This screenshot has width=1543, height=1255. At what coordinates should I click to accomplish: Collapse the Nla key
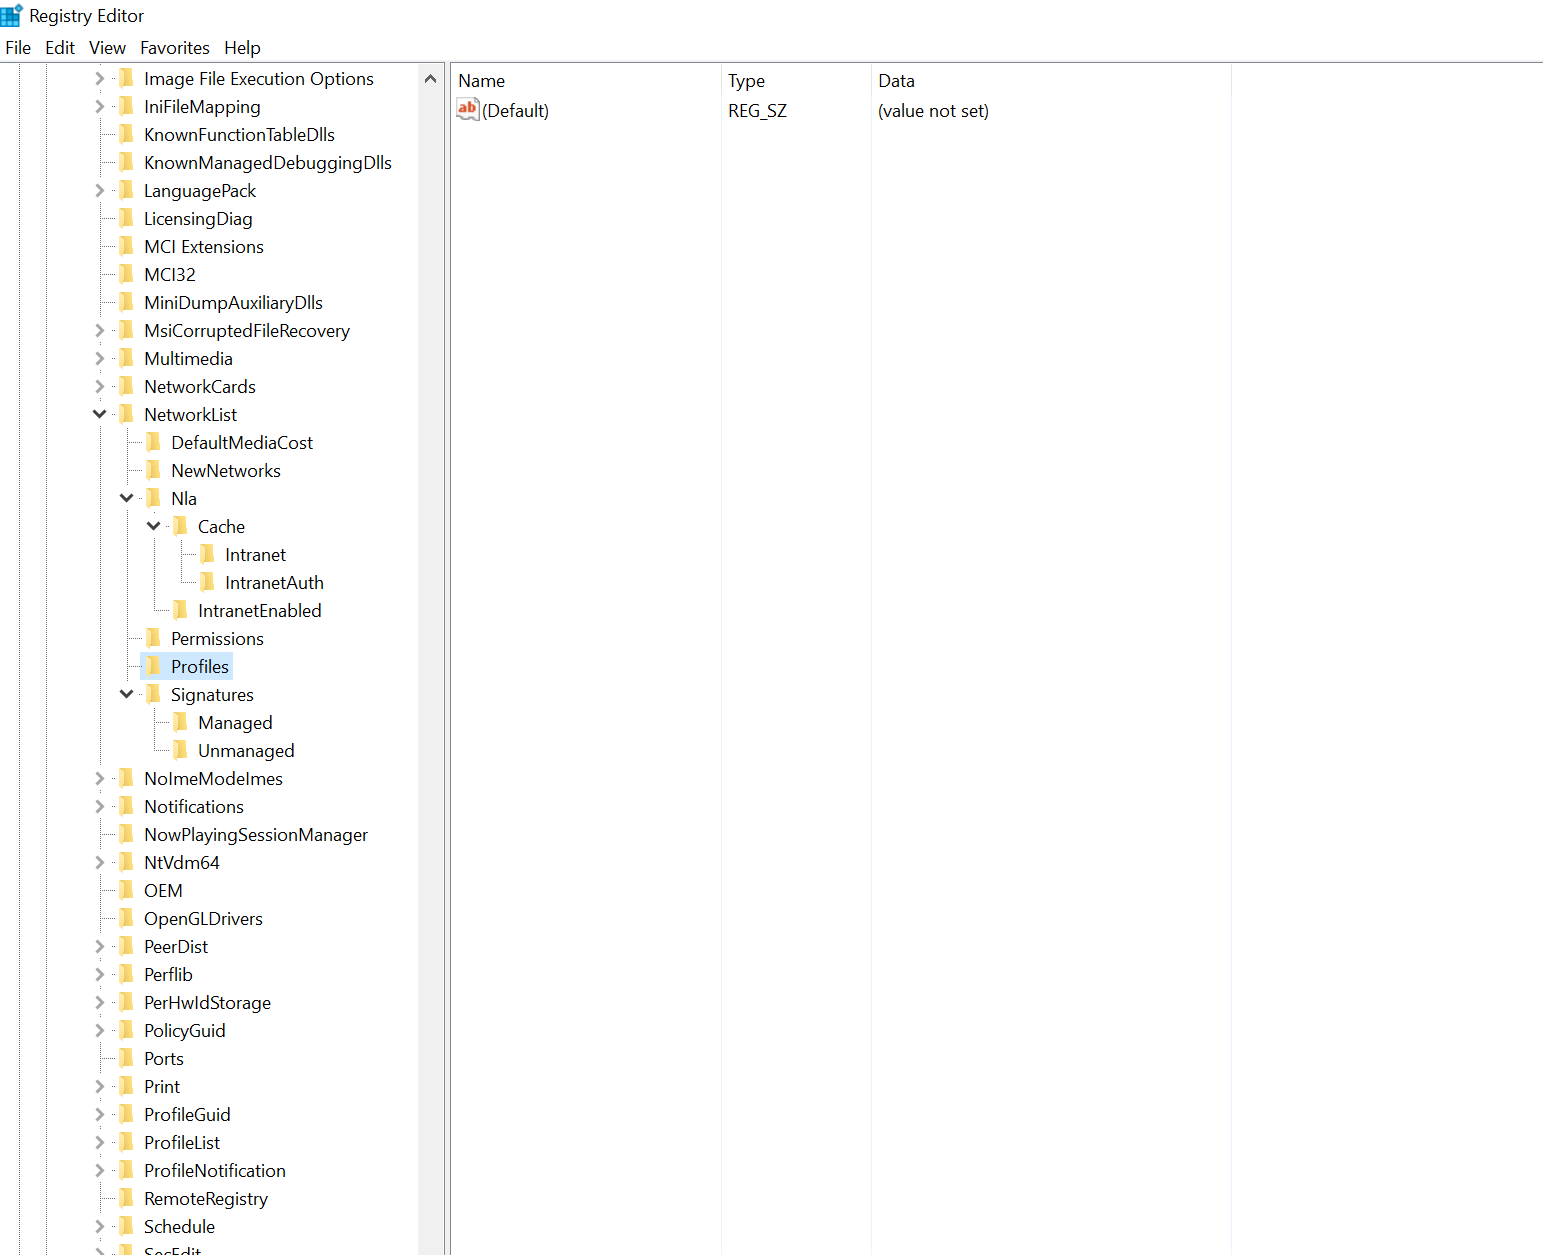pos(126,498)
